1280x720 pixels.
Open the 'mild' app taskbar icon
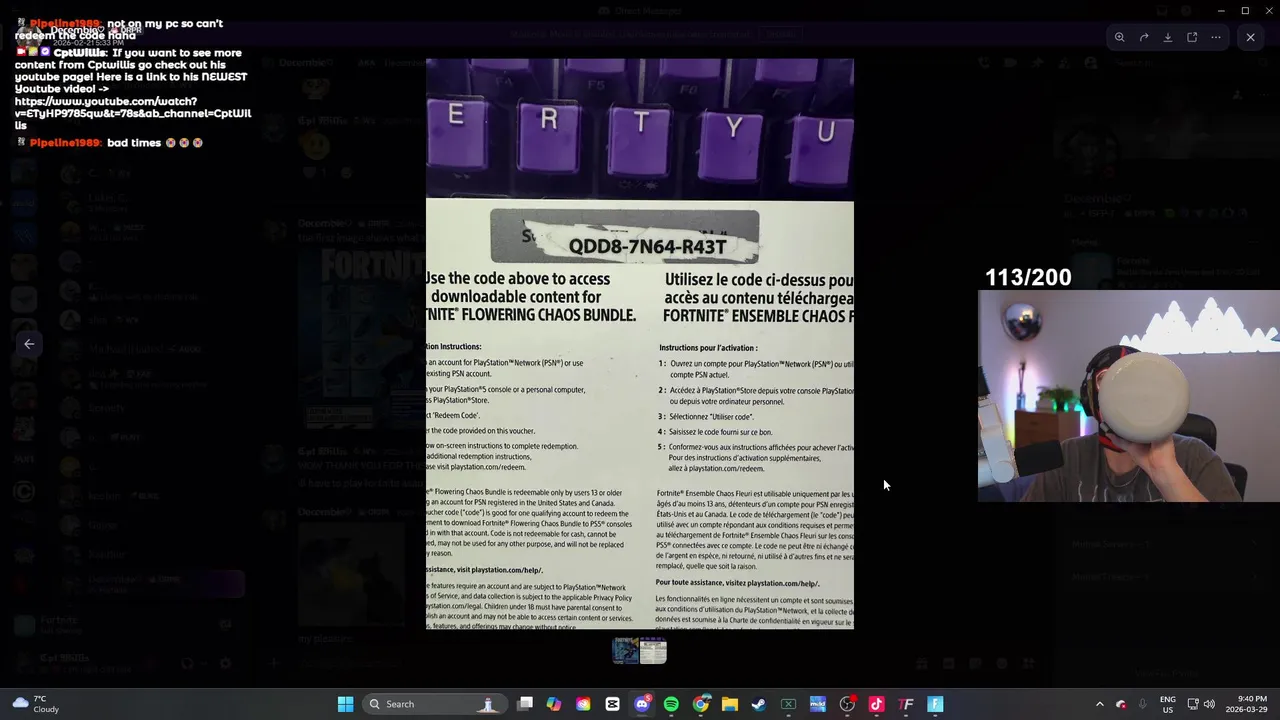(818, 704)
